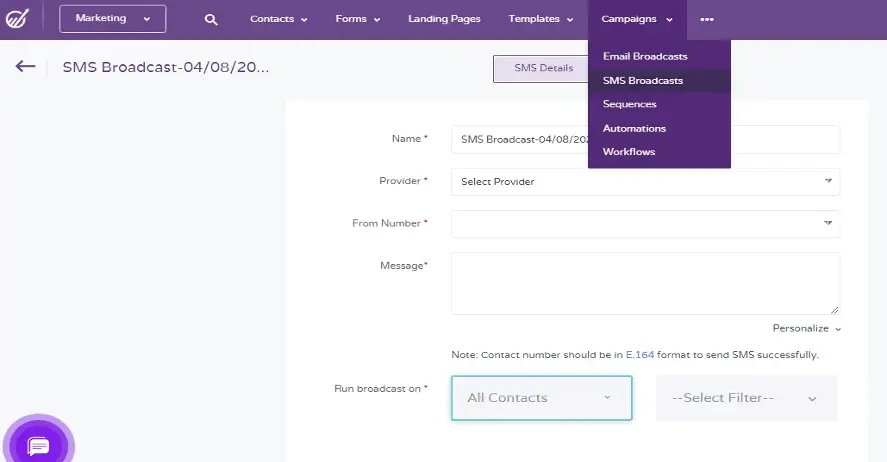The image size is (887, 462).
Task: Click the Message resize handle corner
Action: pos(834,309)
